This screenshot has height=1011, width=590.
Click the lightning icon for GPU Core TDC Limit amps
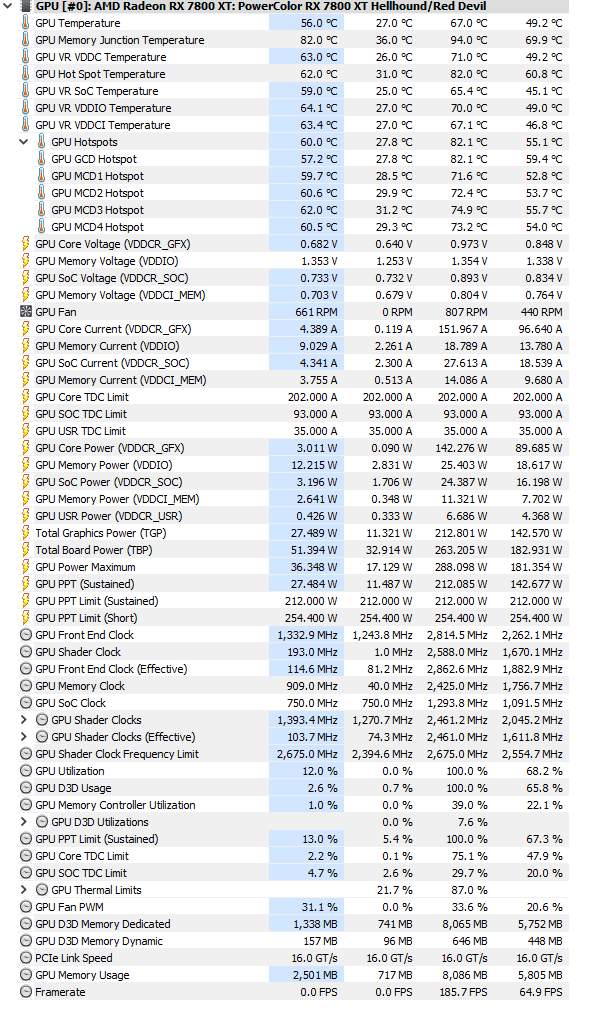pyautogui.click(x=26, y=397)
